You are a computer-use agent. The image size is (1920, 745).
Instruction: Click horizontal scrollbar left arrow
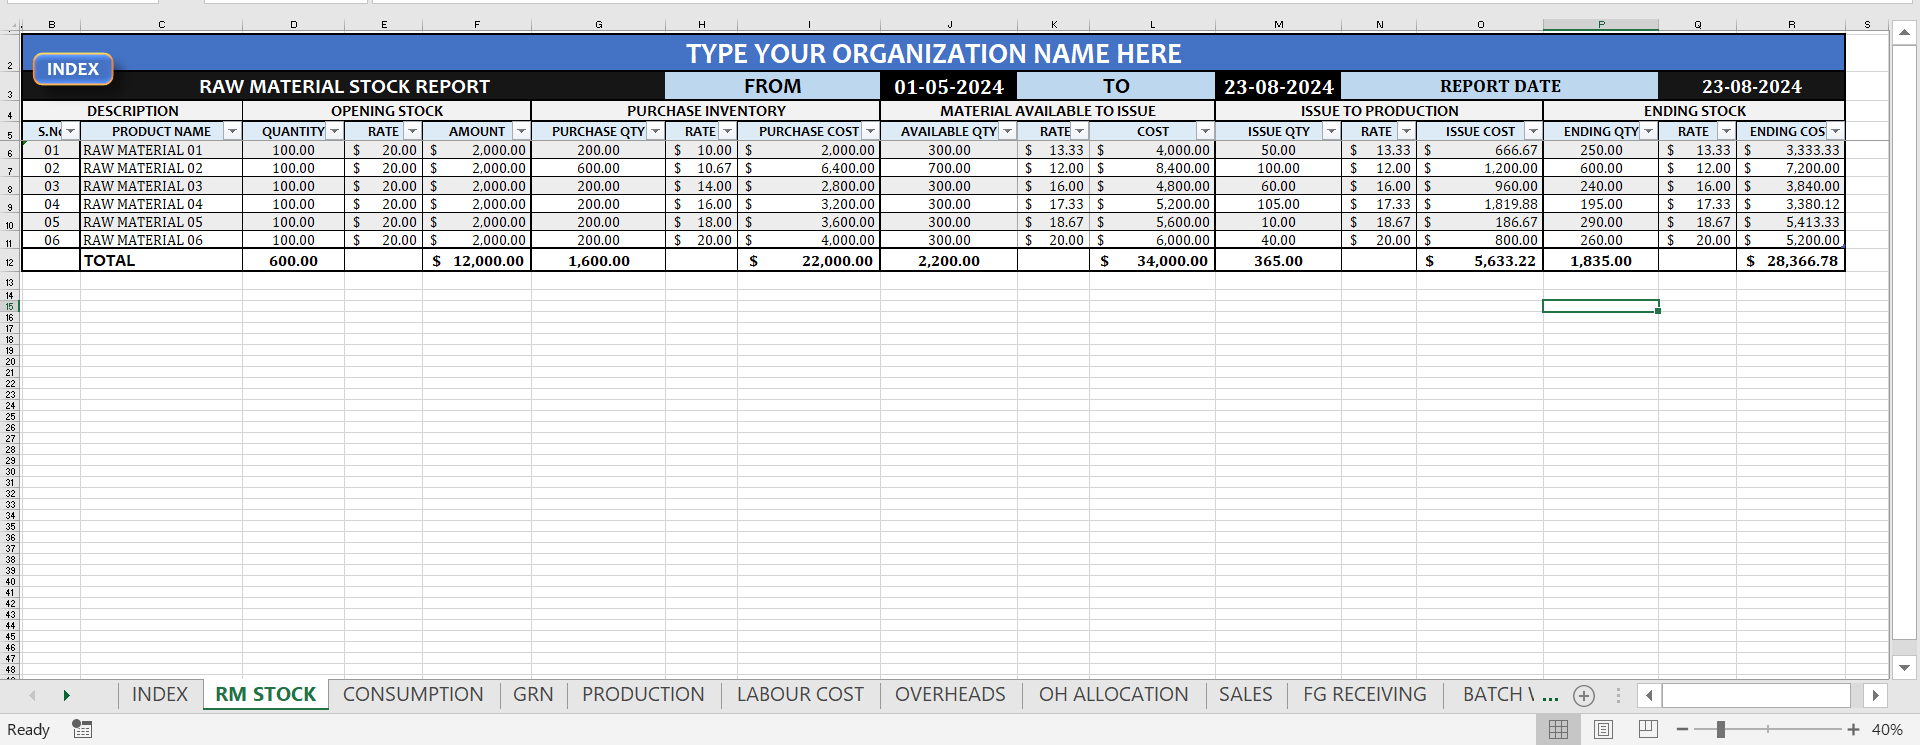click(x=1649, y=695)
